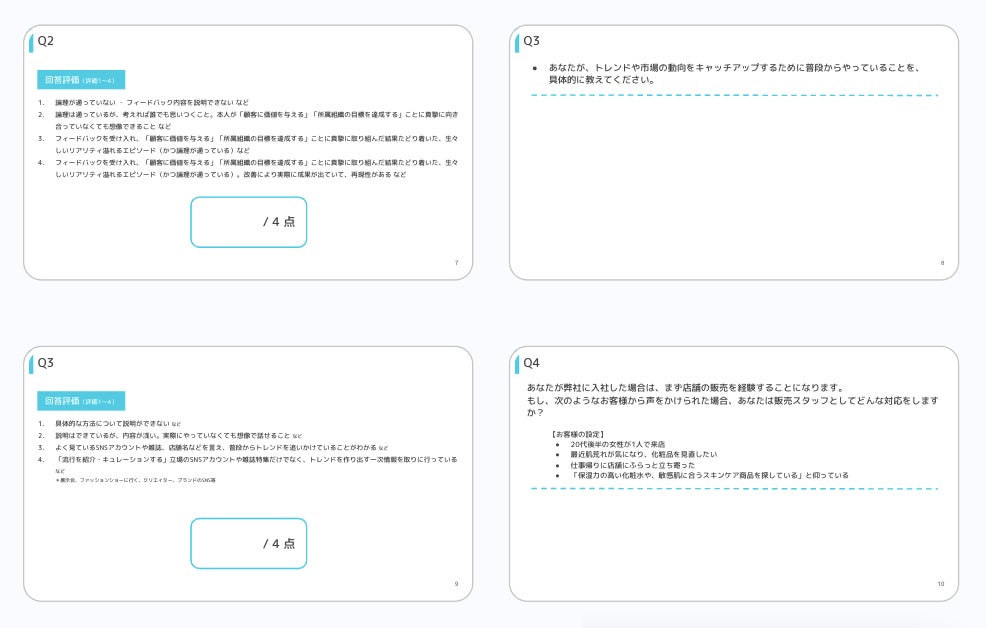Click the bullet '「保湿力の高い化粧水や、敏感肌に合う...'
This screenshot has width=986, height=628.
coord(709,476)
